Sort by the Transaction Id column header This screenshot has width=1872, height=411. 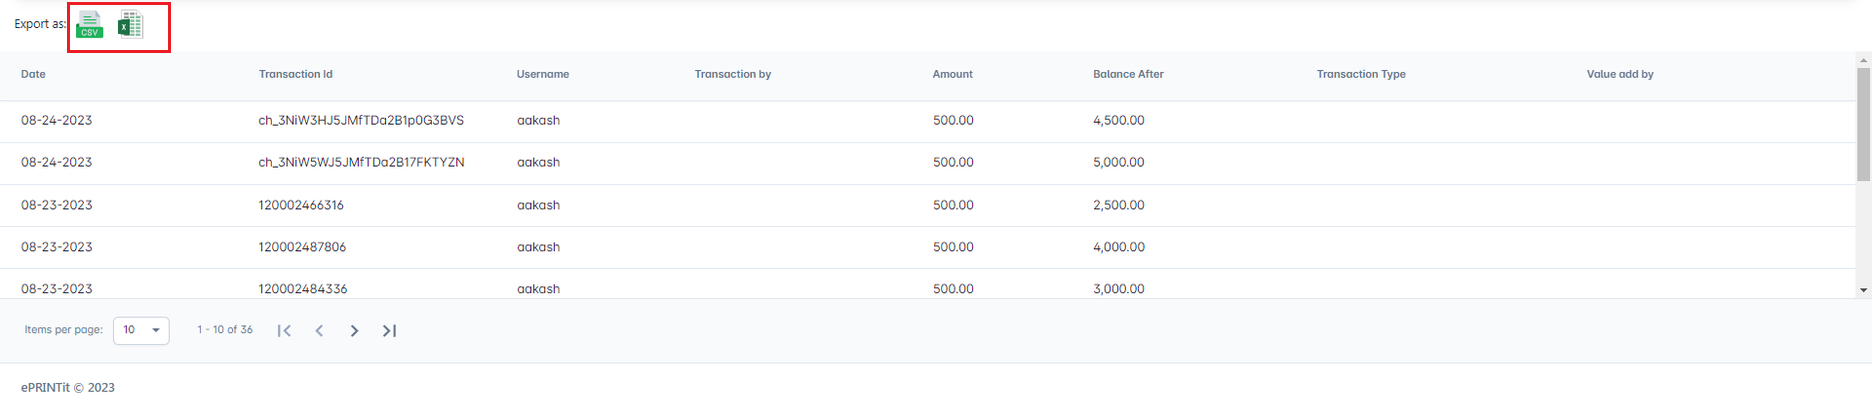tap(295, 74)
